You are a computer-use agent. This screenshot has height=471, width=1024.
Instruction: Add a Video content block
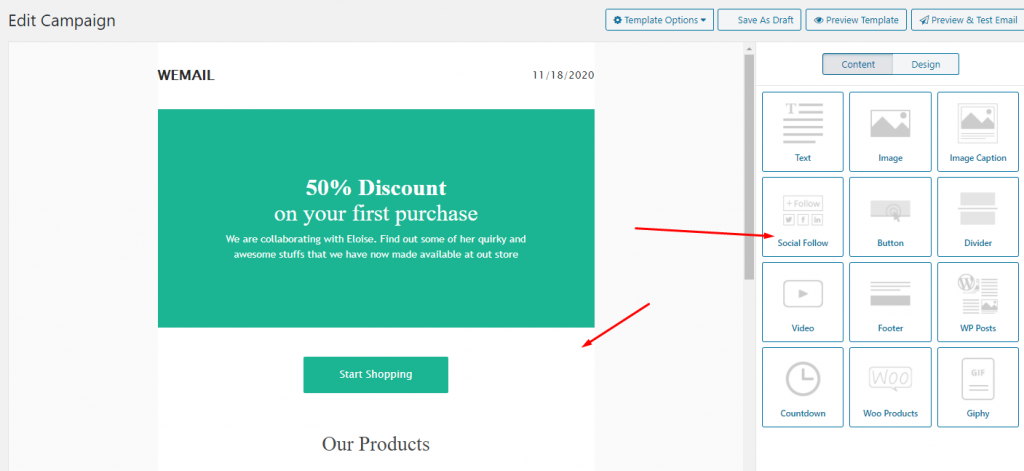tap(802, 301)
